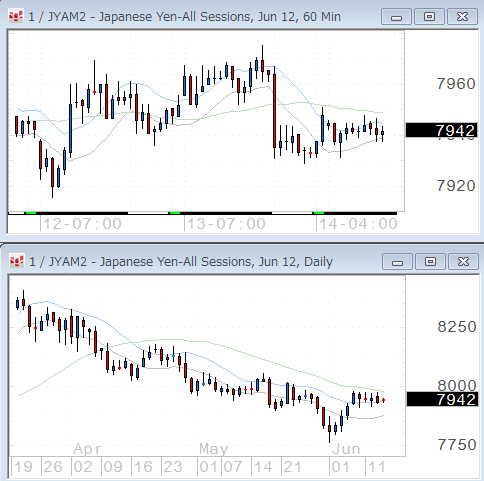Click the 21 date label on Daily axis
This screenshot has height=481, width=484.
(x=292, y=467)
